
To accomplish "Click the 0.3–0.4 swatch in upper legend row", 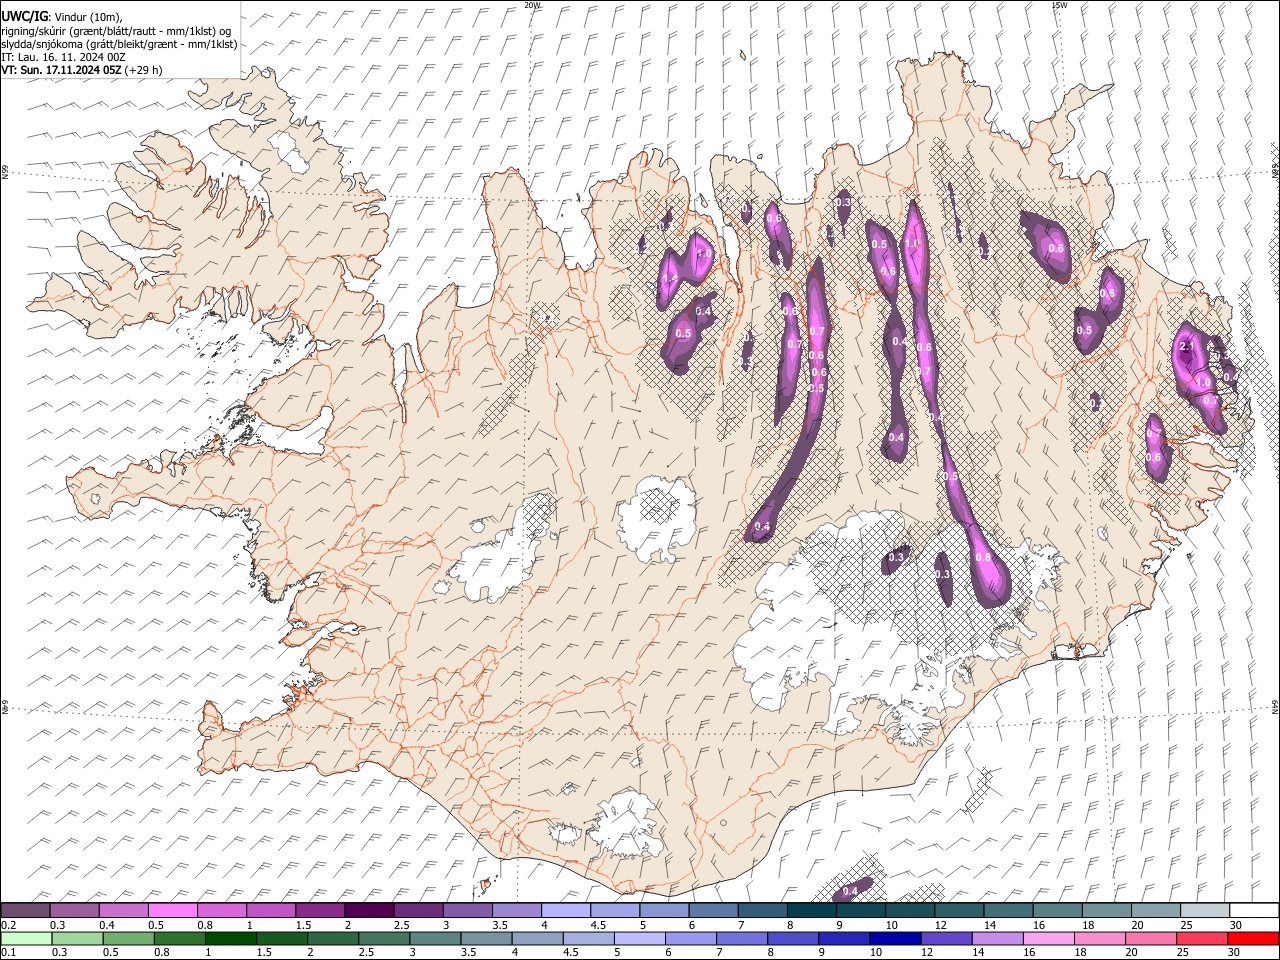I will pyautogui.click(x=75, y=911).
